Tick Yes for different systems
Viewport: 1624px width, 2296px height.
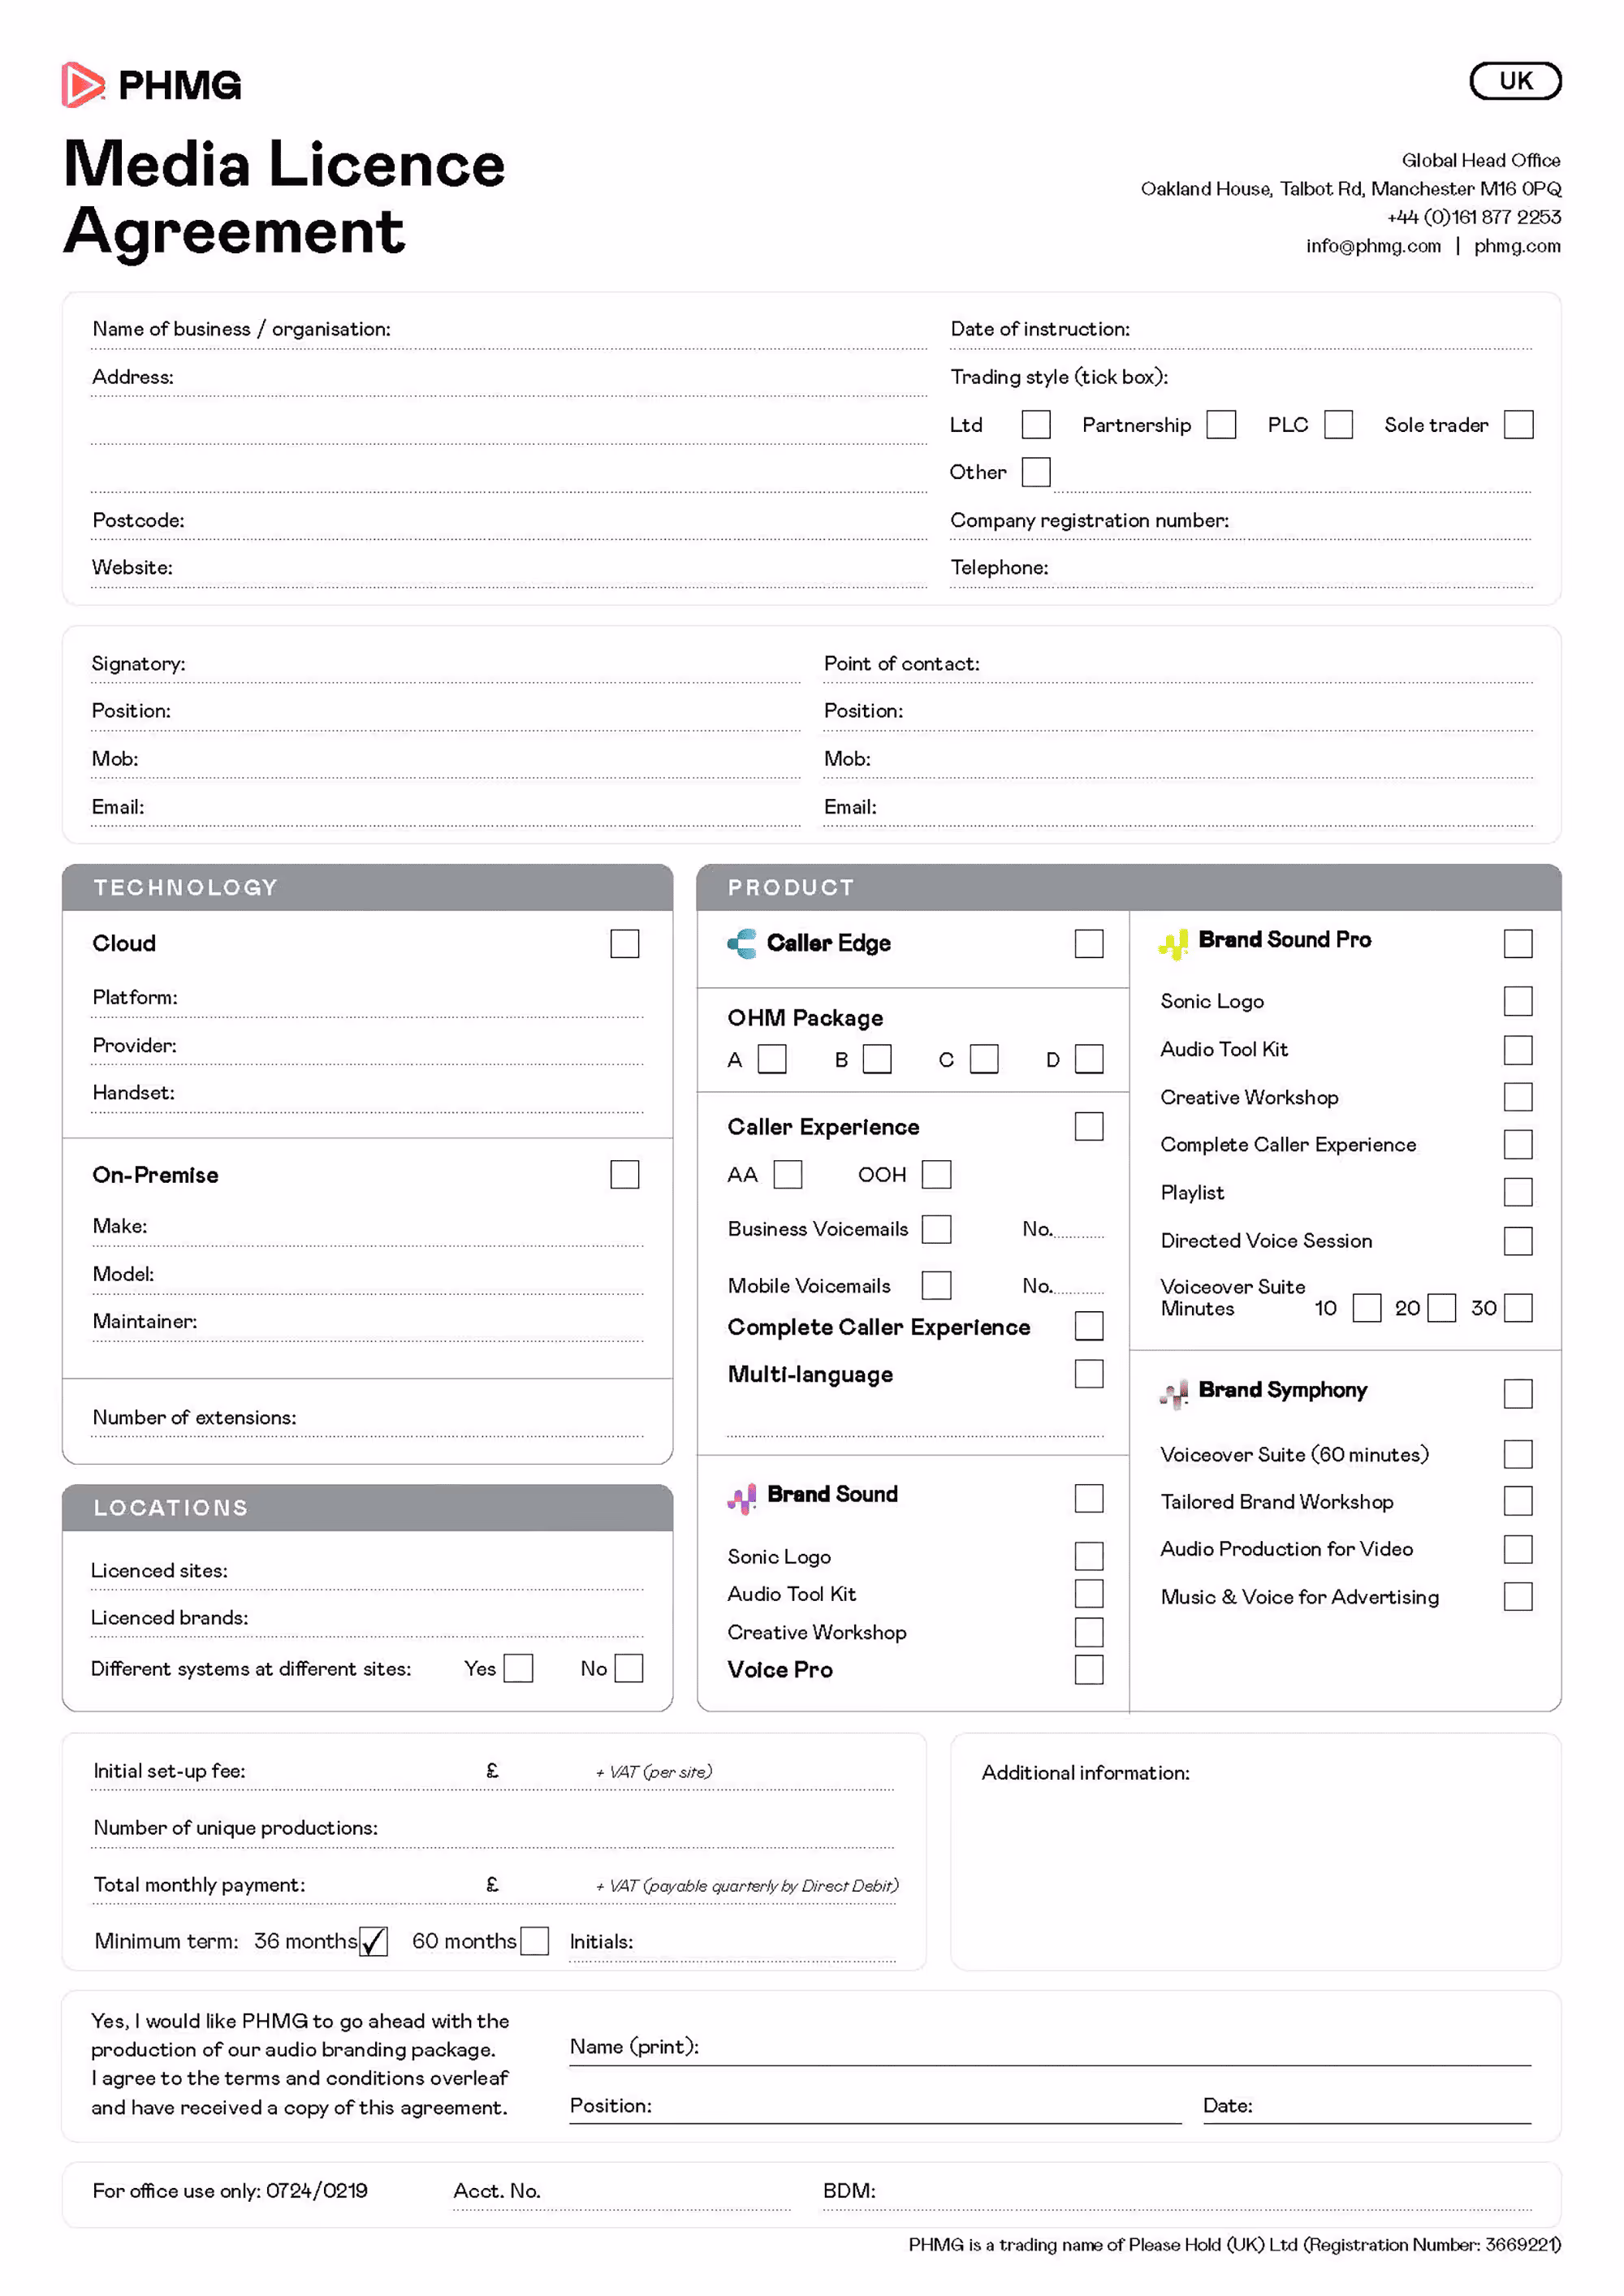click(x=517, y=1668)
